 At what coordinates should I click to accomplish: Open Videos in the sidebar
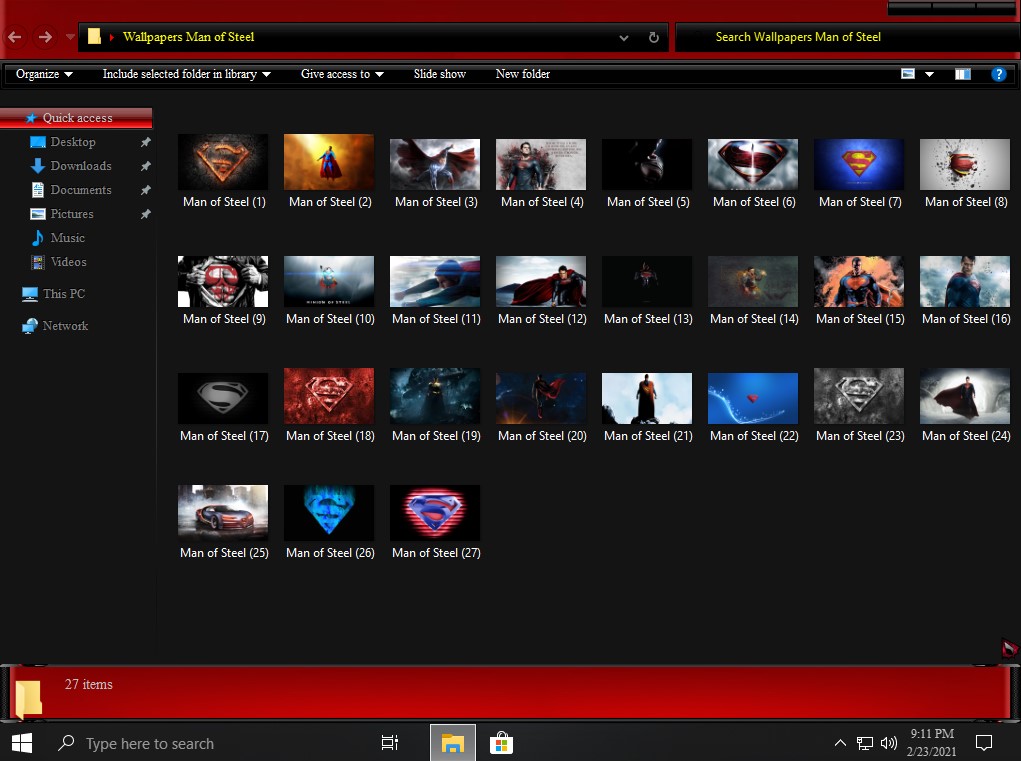pyautogui.click(x=68, y=262)
